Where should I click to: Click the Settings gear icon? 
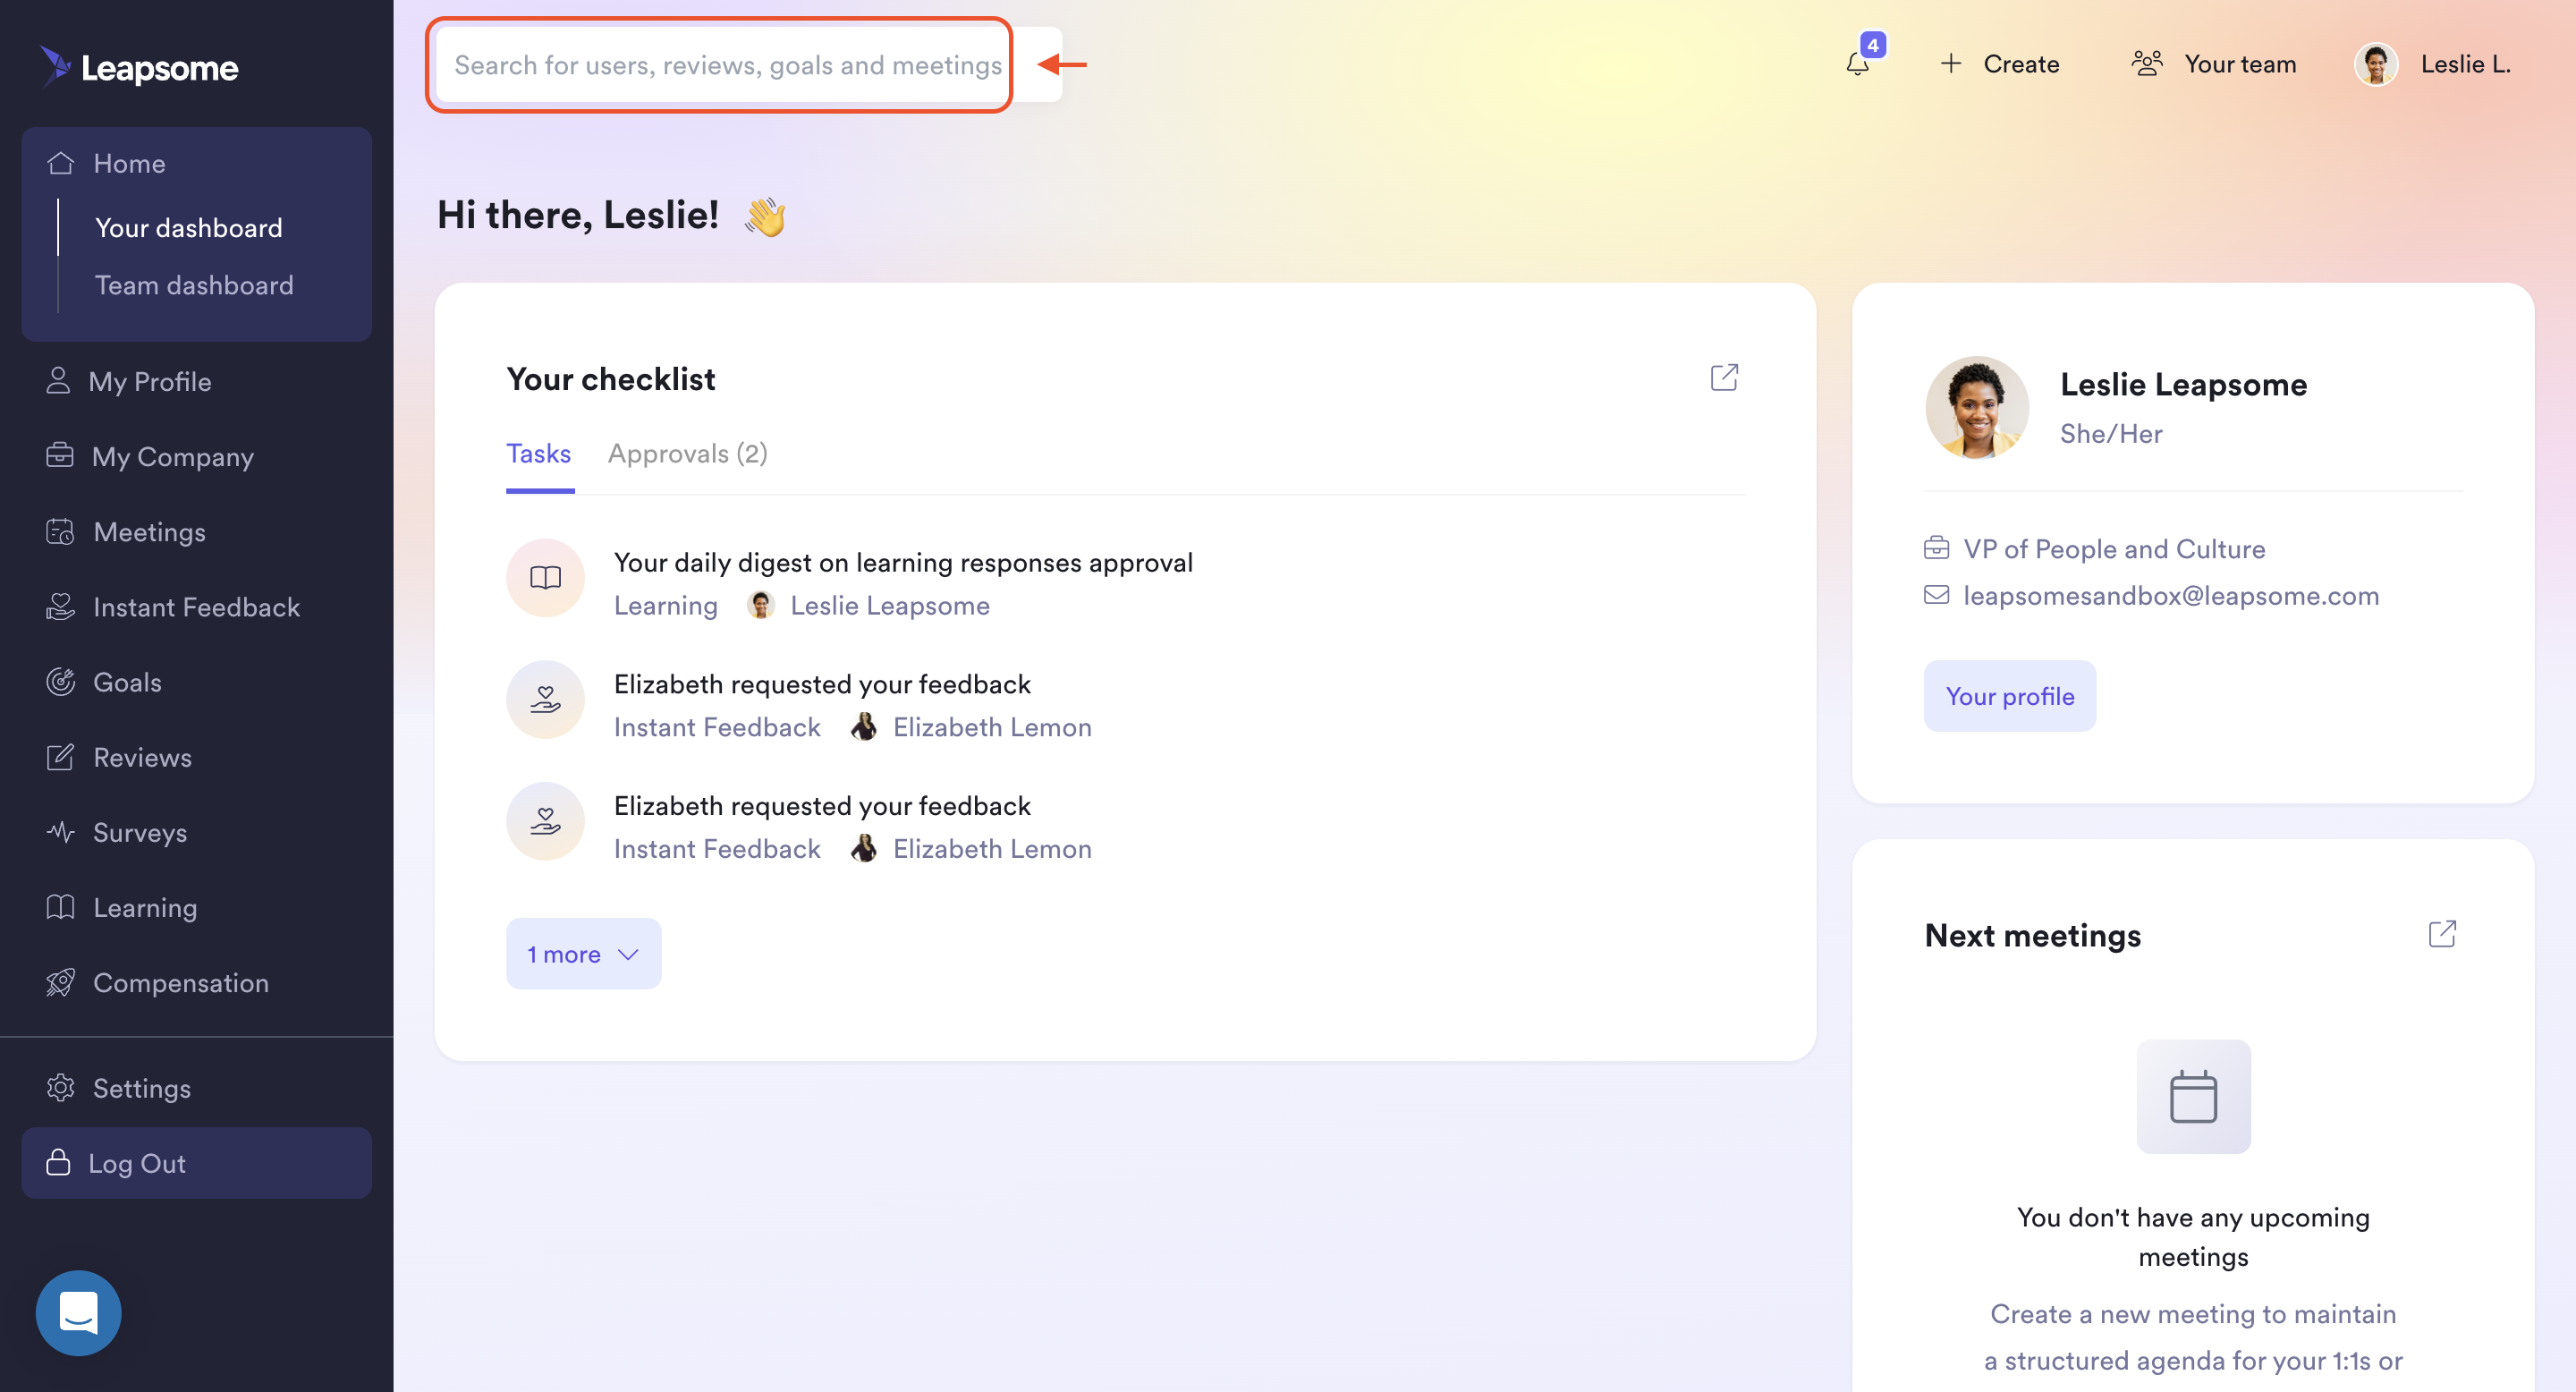pyautogui.click(x=60, y=1087)
